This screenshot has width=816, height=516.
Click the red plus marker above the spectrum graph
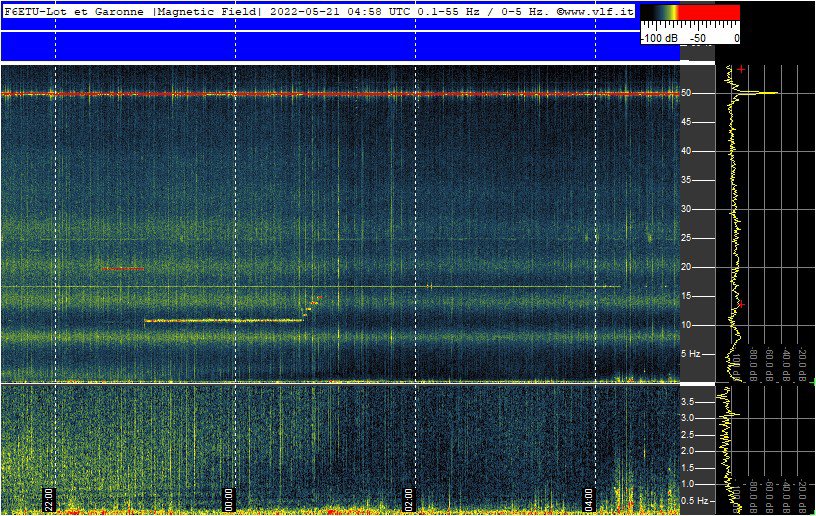pyautogui.click(x=741, y=69)
